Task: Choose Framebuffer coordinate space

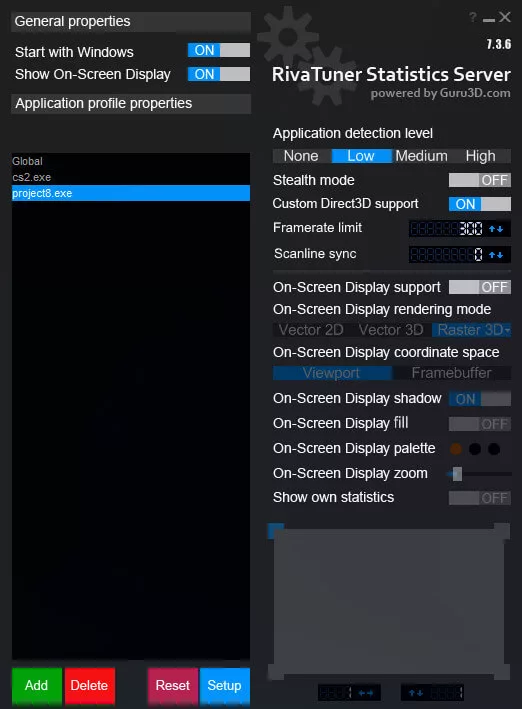Action: tap(451, 373)
